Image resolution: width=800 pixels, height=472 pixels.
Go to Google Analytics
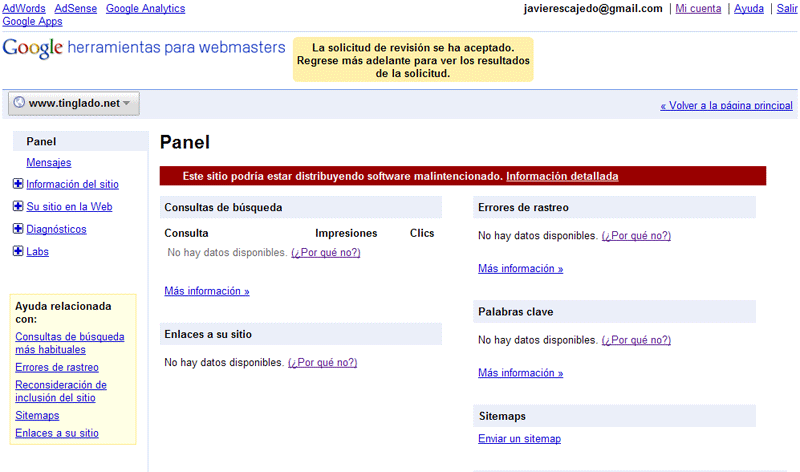pos(145,9)
